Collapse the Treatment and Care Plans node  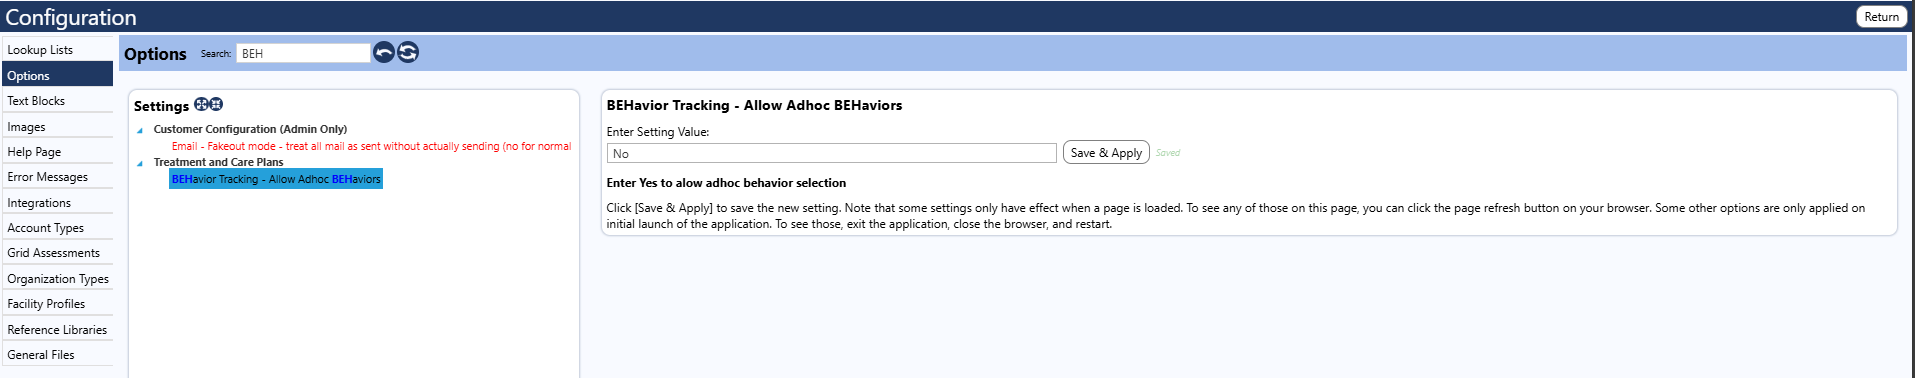pos(140,163)
